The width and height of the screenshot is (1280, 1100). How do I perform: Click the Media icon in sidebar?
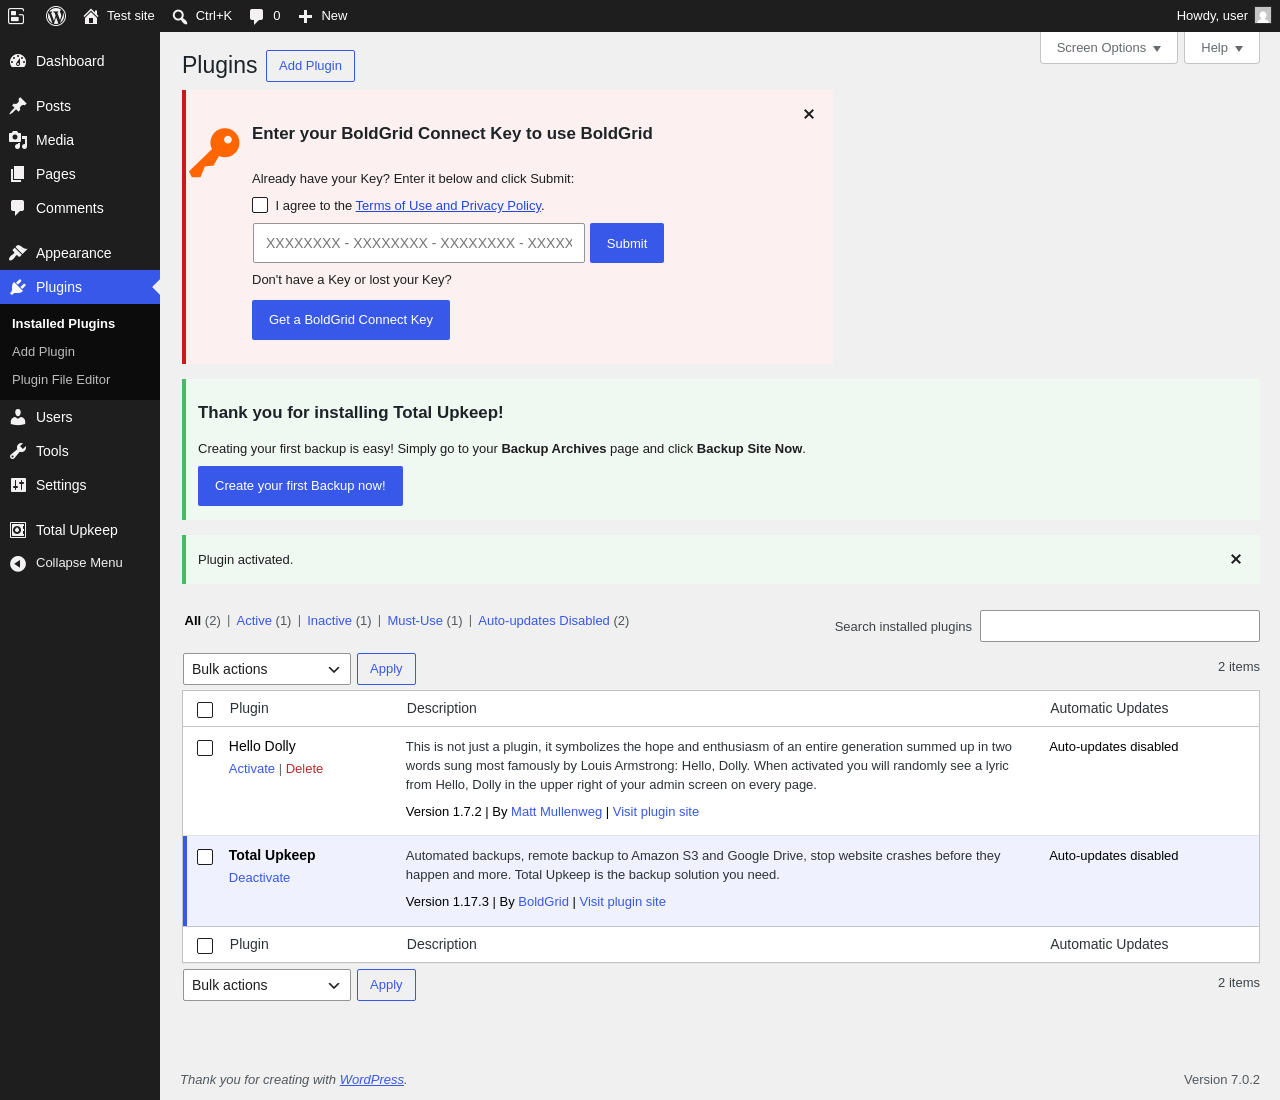click(x=18, y=140)
